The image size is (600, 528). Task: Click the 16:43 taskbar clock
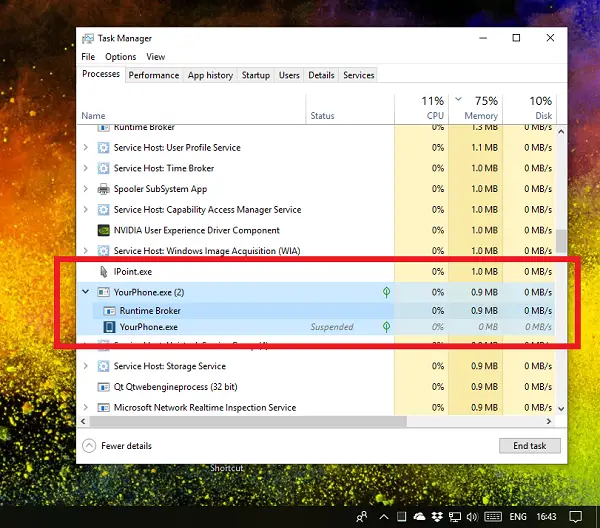coord(546,517)
